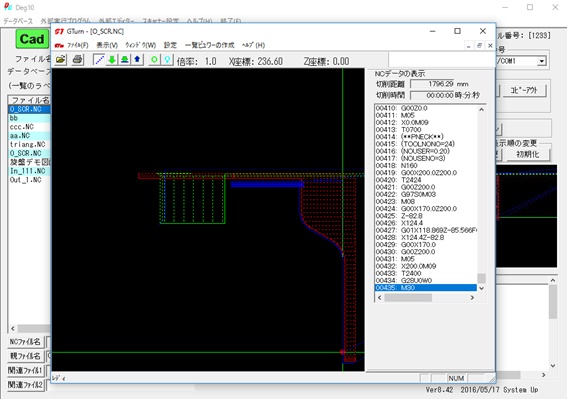Open the 表示(V) menu in GTurn

click(107, 45)
